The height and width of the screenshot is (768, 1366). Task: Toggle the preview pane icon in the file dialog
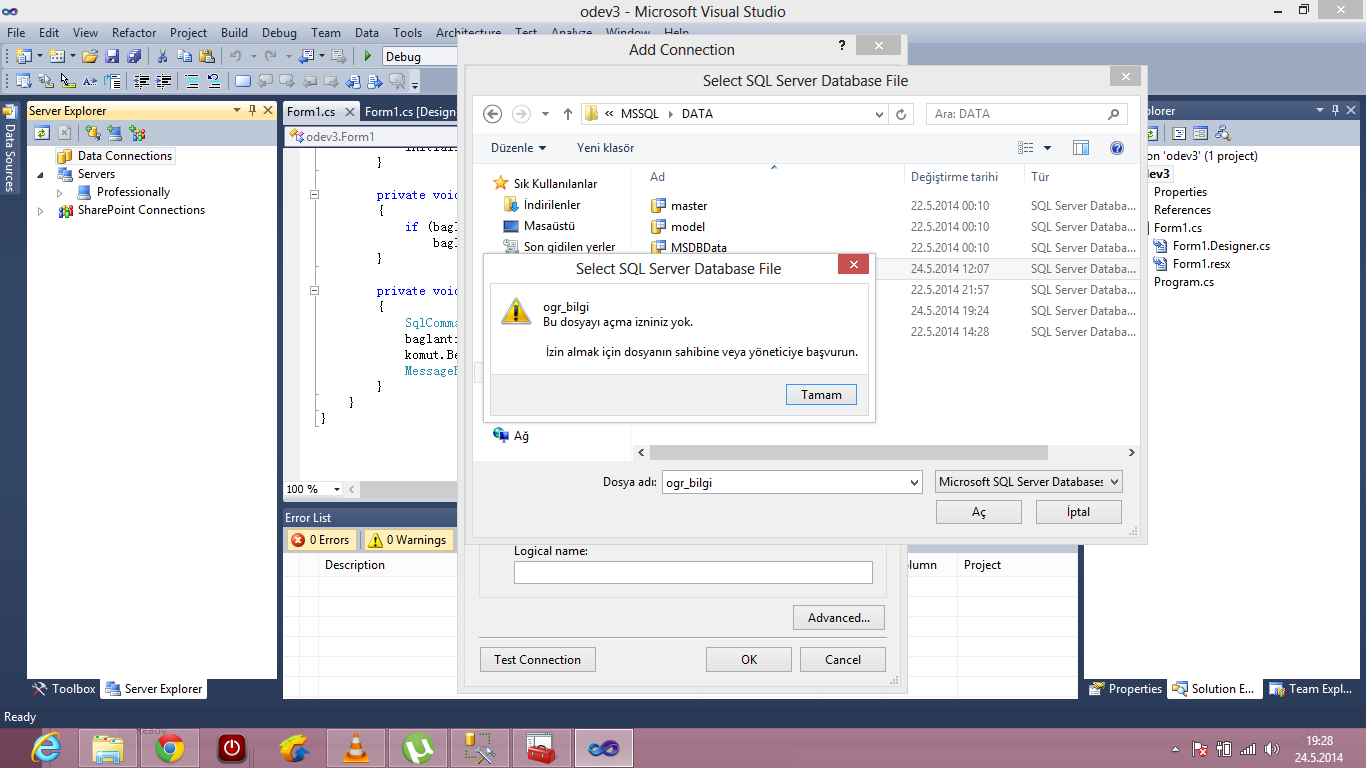pyautogui.click(x=1081, y=148)
